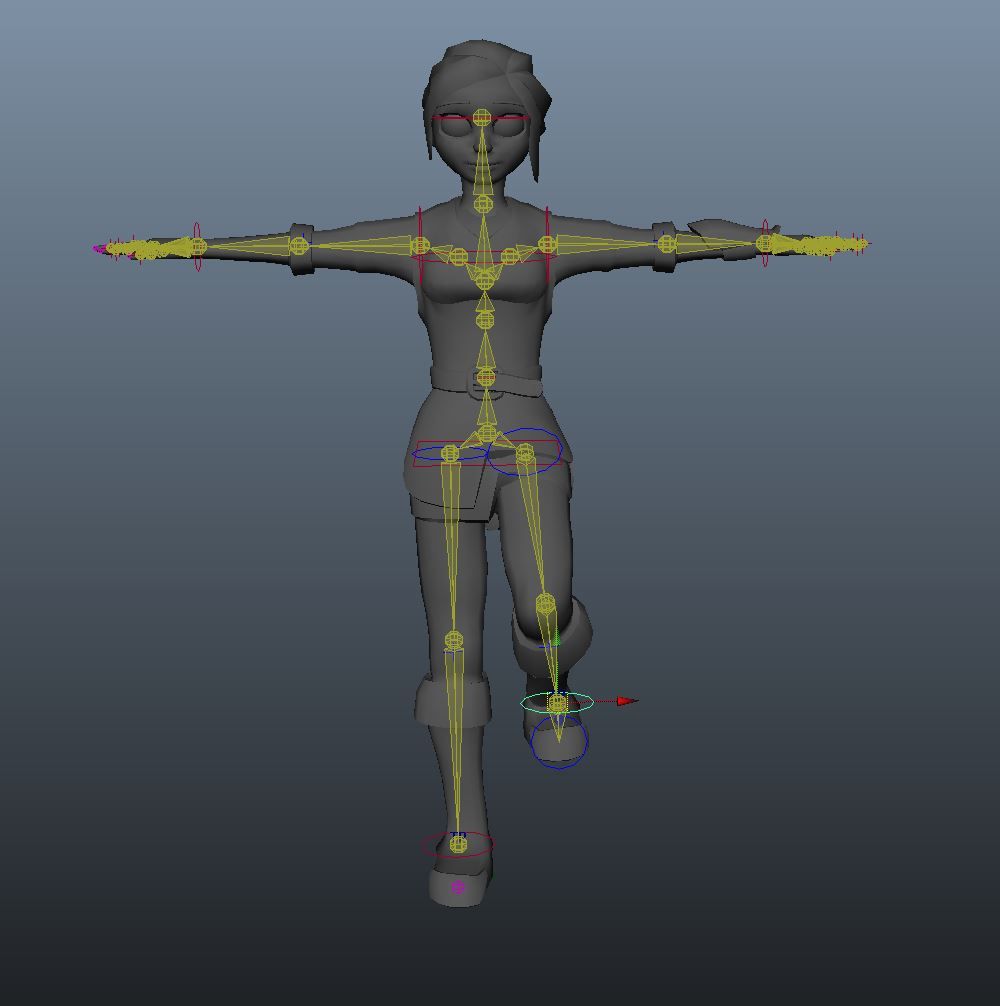Select the neck joint below the chin
Image resolution: width=1000 pixels, height=1006 pixels.
point(483,204)
